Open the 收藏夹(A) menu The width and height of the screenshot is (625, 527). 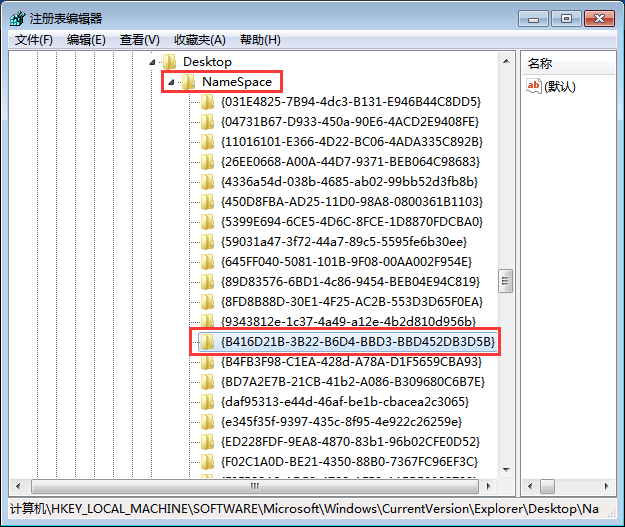(200, 40)
